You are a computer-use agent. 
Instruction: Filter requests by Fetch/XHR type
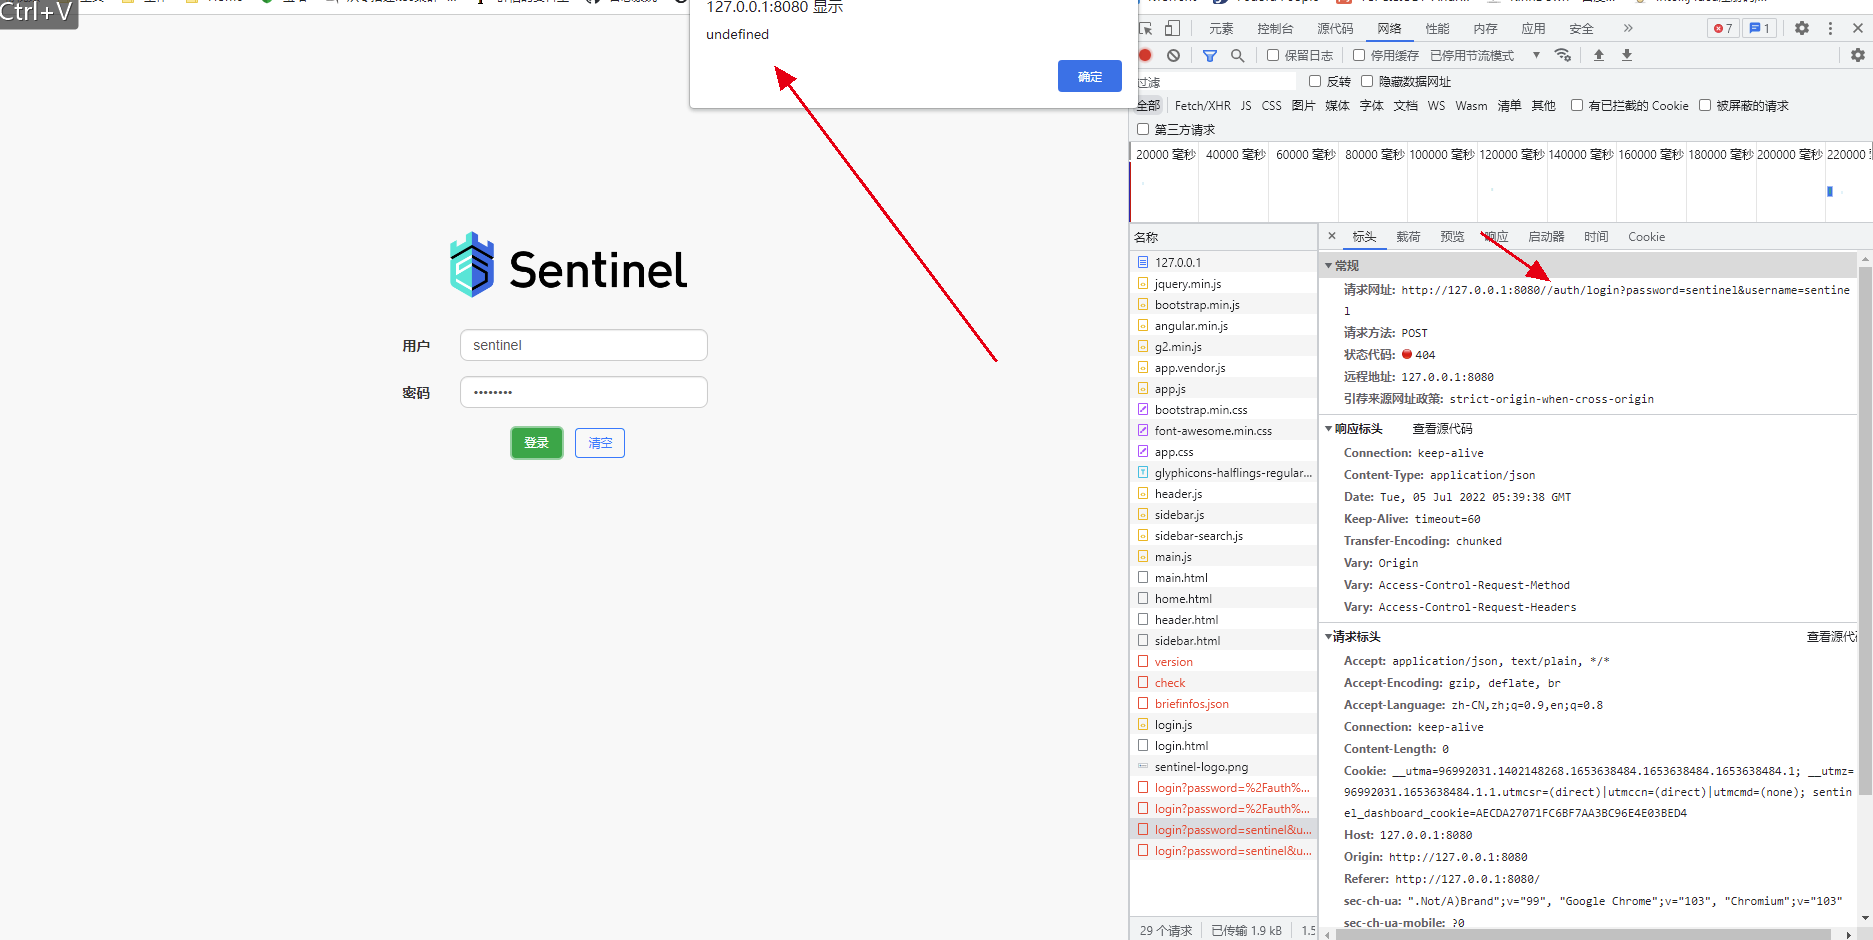pyautogui.click(x=1203, y=105)
